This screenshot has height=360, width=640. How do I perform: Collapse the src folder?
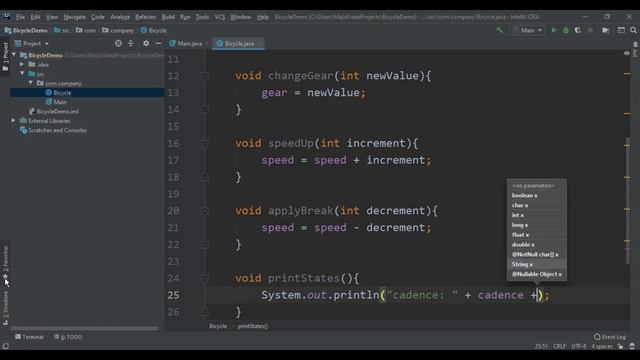22,73
